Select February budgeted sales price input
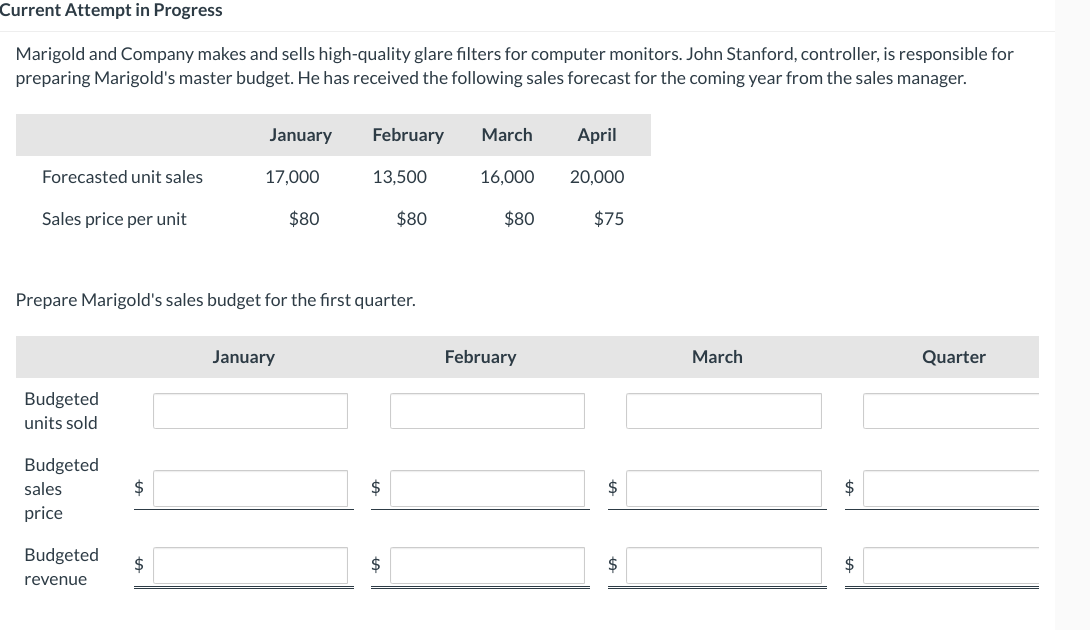Image resolution: width=1090 pixels, height=630 pixels. [487, 488]
